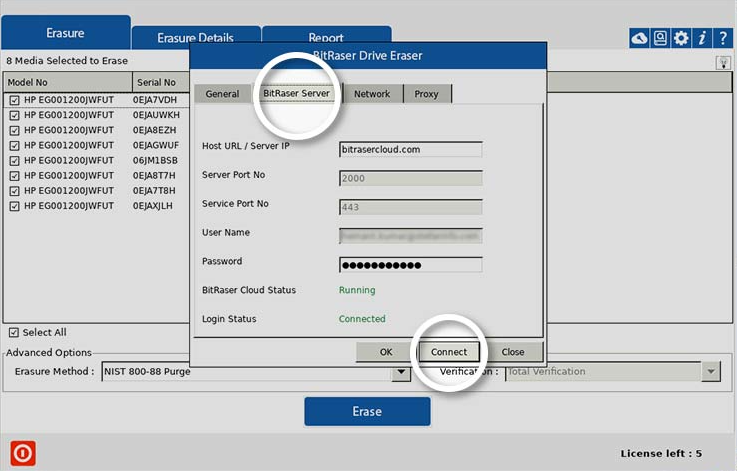Click the Server Port No field
Screen dimensions: 737x471
pos(410,178)
